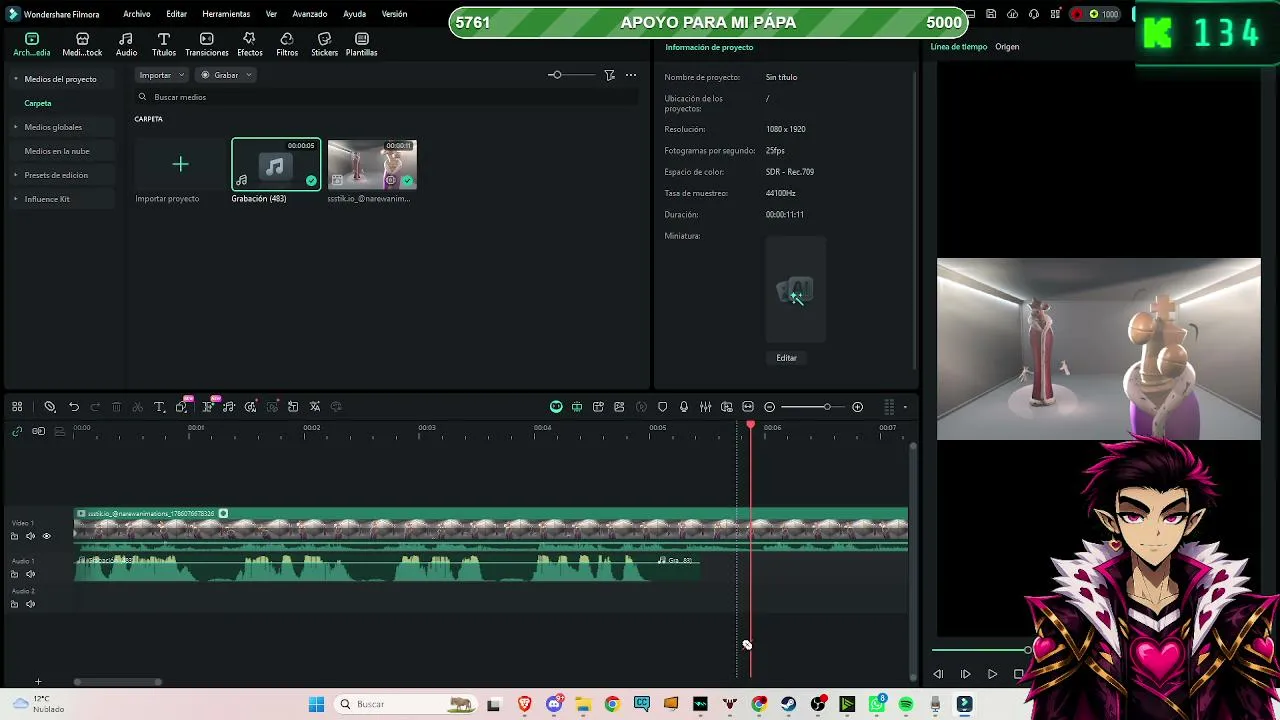Viewport: 1280px width, 720px height.
Task: Switch to the Origen preview tab
Action: point(1007,47)
